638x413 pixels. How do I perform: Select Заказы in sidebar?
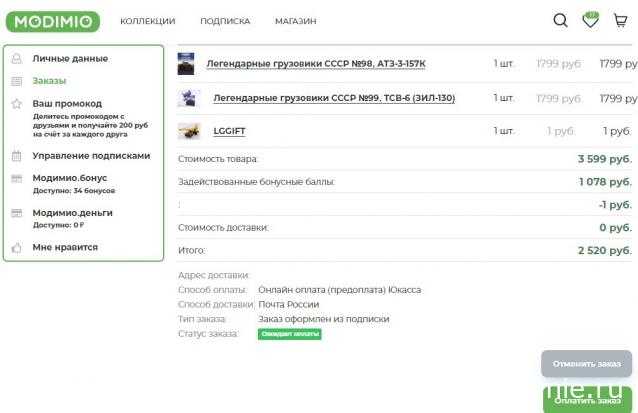click(49, 81)
